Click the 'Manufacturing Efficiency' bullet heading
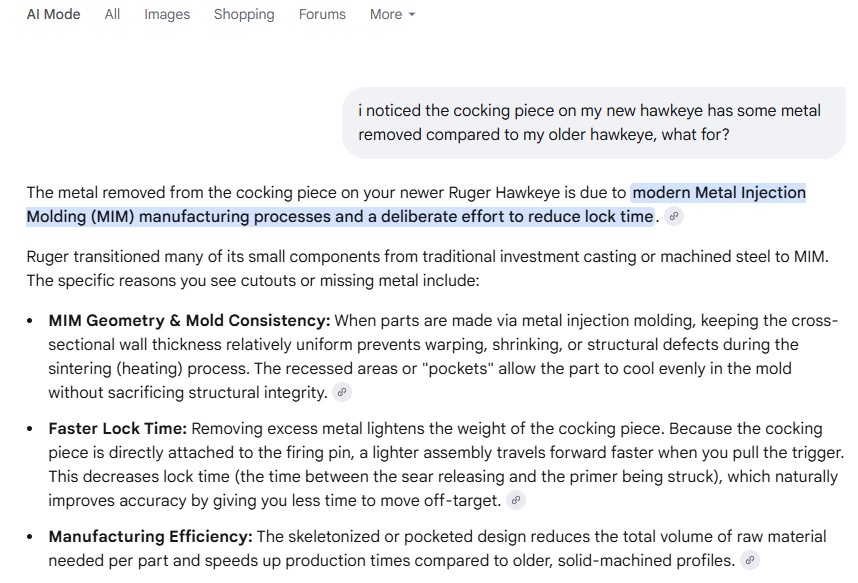The width and height of the screenshot is (858, 583). coord(150,536)
